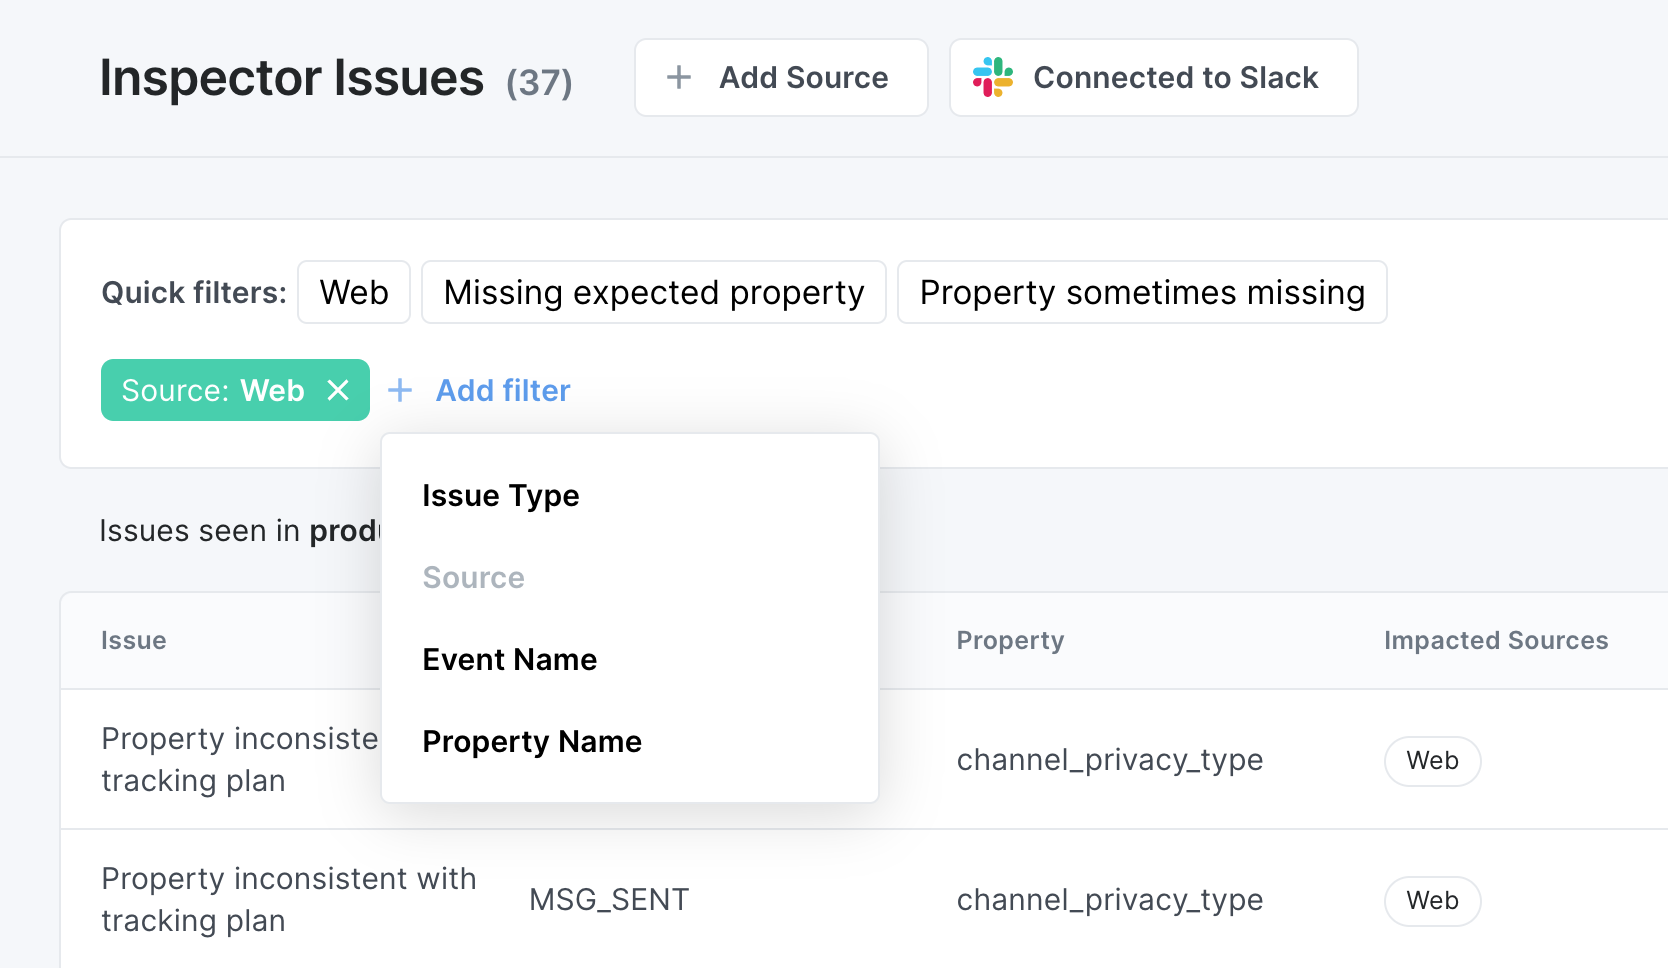Toggle the Web quick filter
Image resolution: width=1668 pixels, height=968 pixels.
354,292
